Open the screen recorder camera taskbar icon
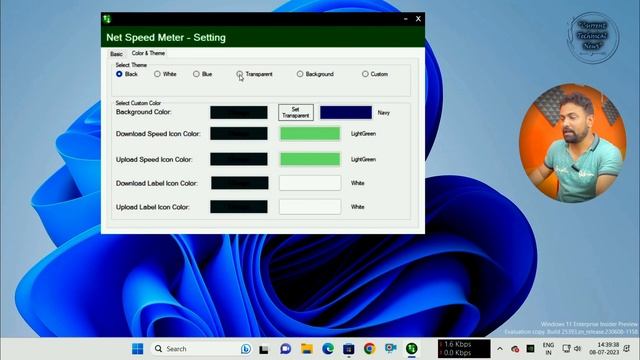This screenshot has width=640, height=360. [x=391, y=348]
